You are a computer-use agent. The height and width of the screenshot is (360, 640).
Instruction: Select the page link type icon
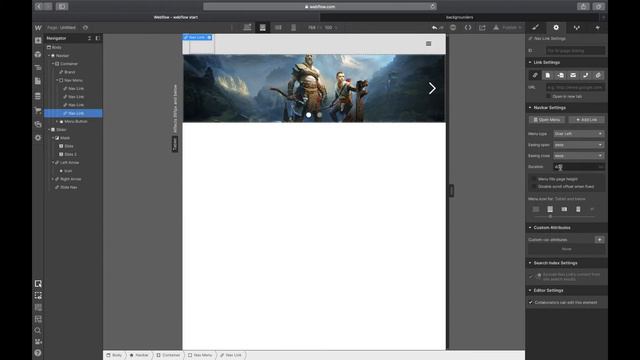coord(548,76)
